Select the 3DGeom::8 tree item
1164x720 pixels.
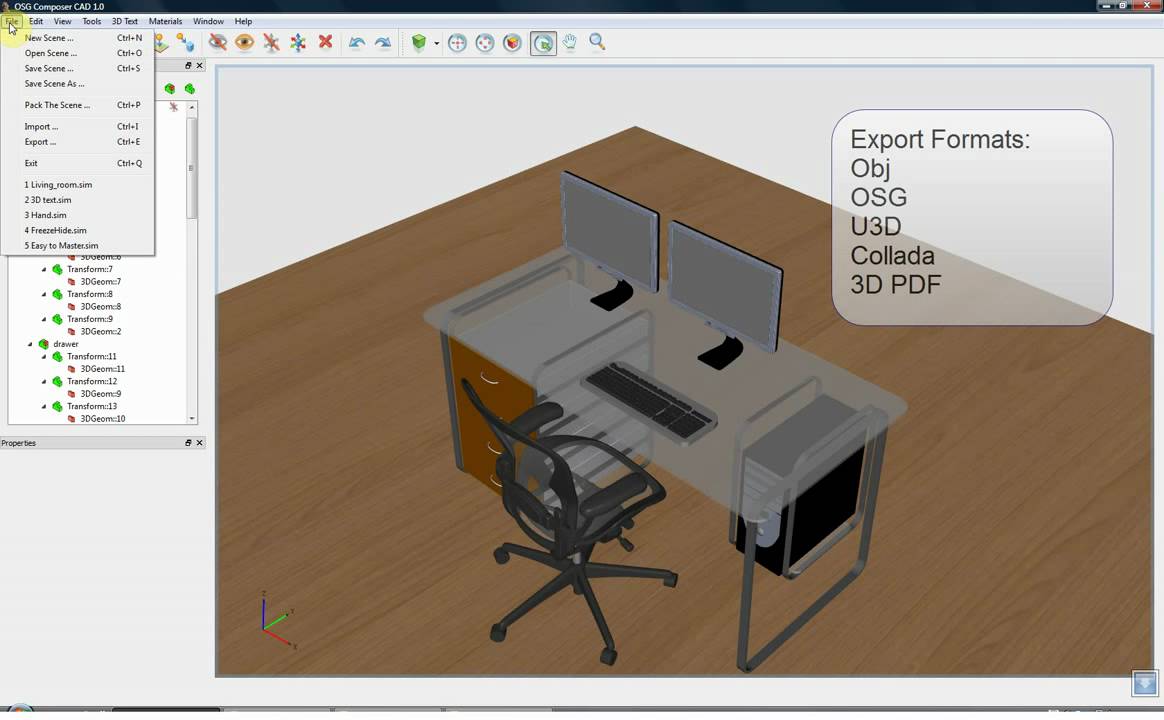pos(100,307)
